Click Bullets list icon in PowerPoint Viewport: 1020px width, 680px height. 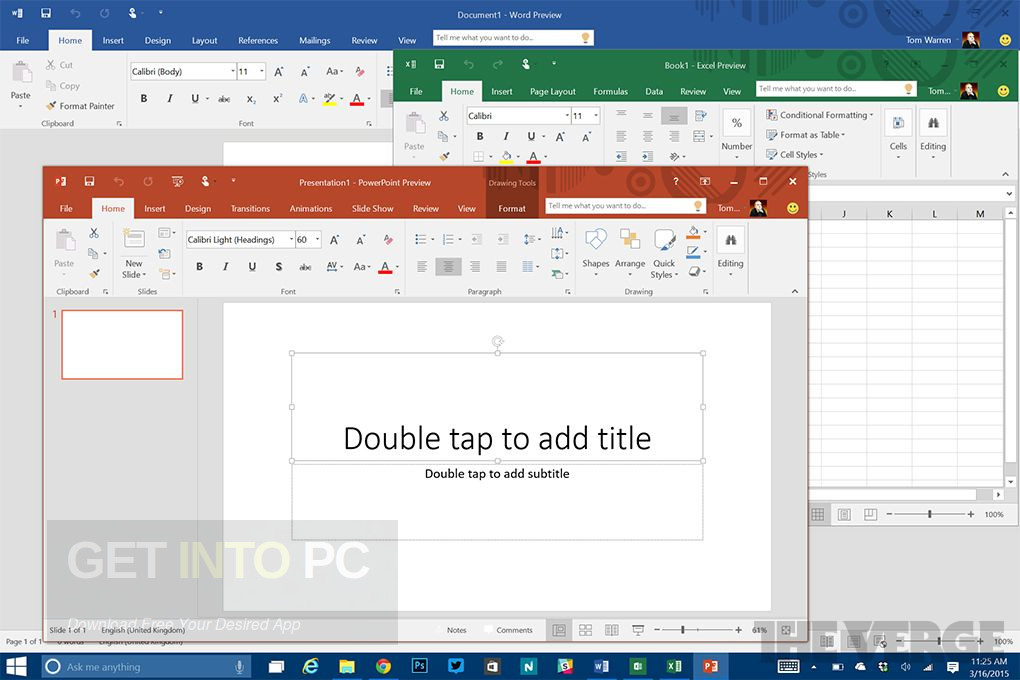coord(421,239)
